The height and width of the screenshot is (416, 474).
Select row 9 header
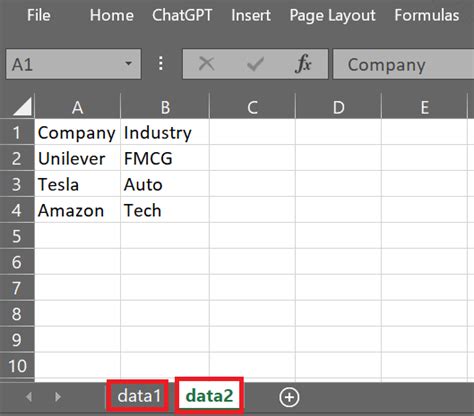(x=17, y=340)
